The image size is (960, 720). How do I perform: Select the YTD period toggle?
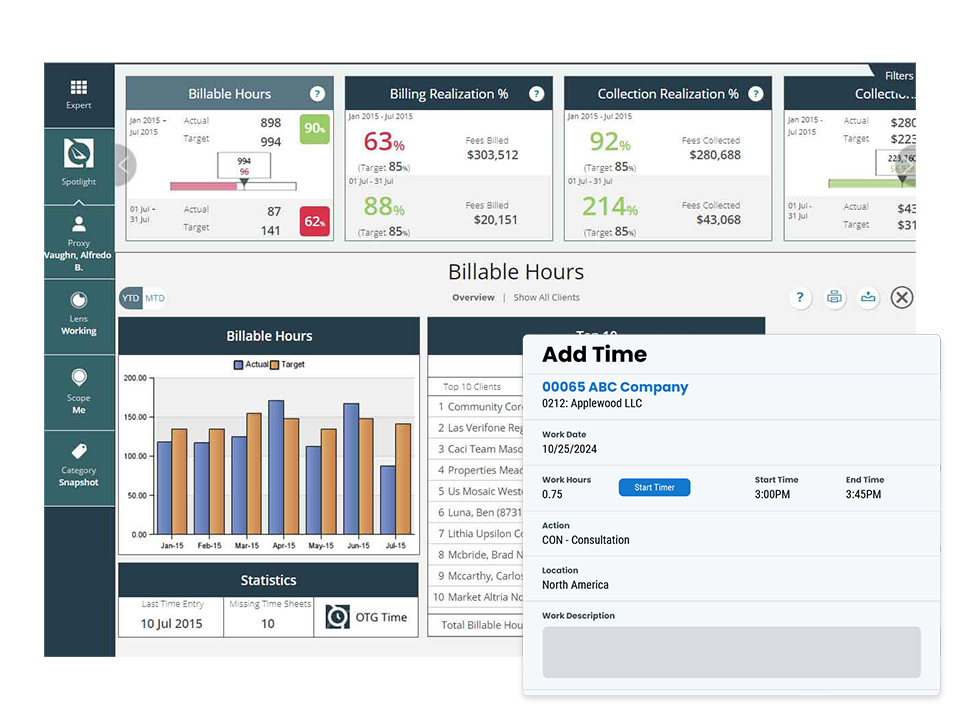[x=131, y=298]
